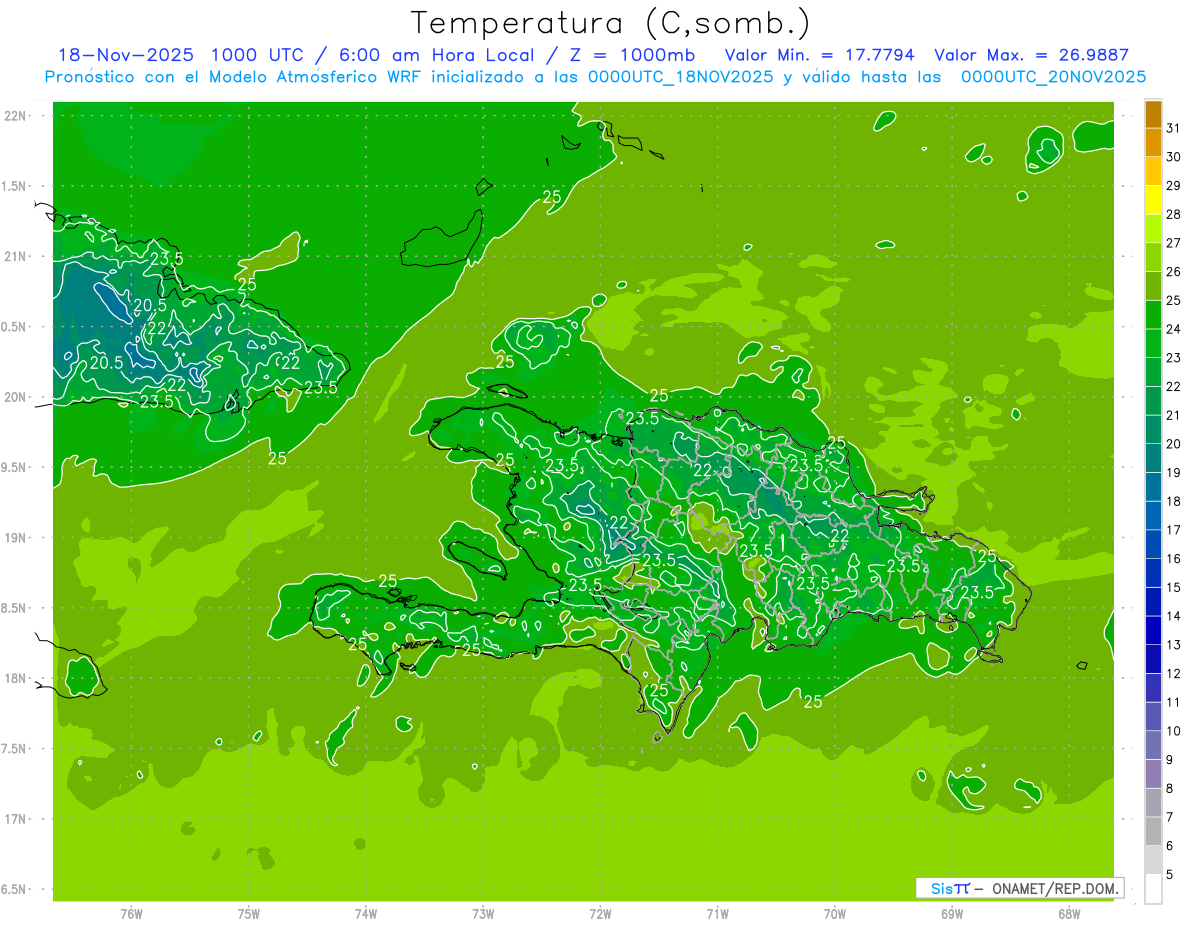
Task: Click the '72W' longitude axis label
Action: 601,913
